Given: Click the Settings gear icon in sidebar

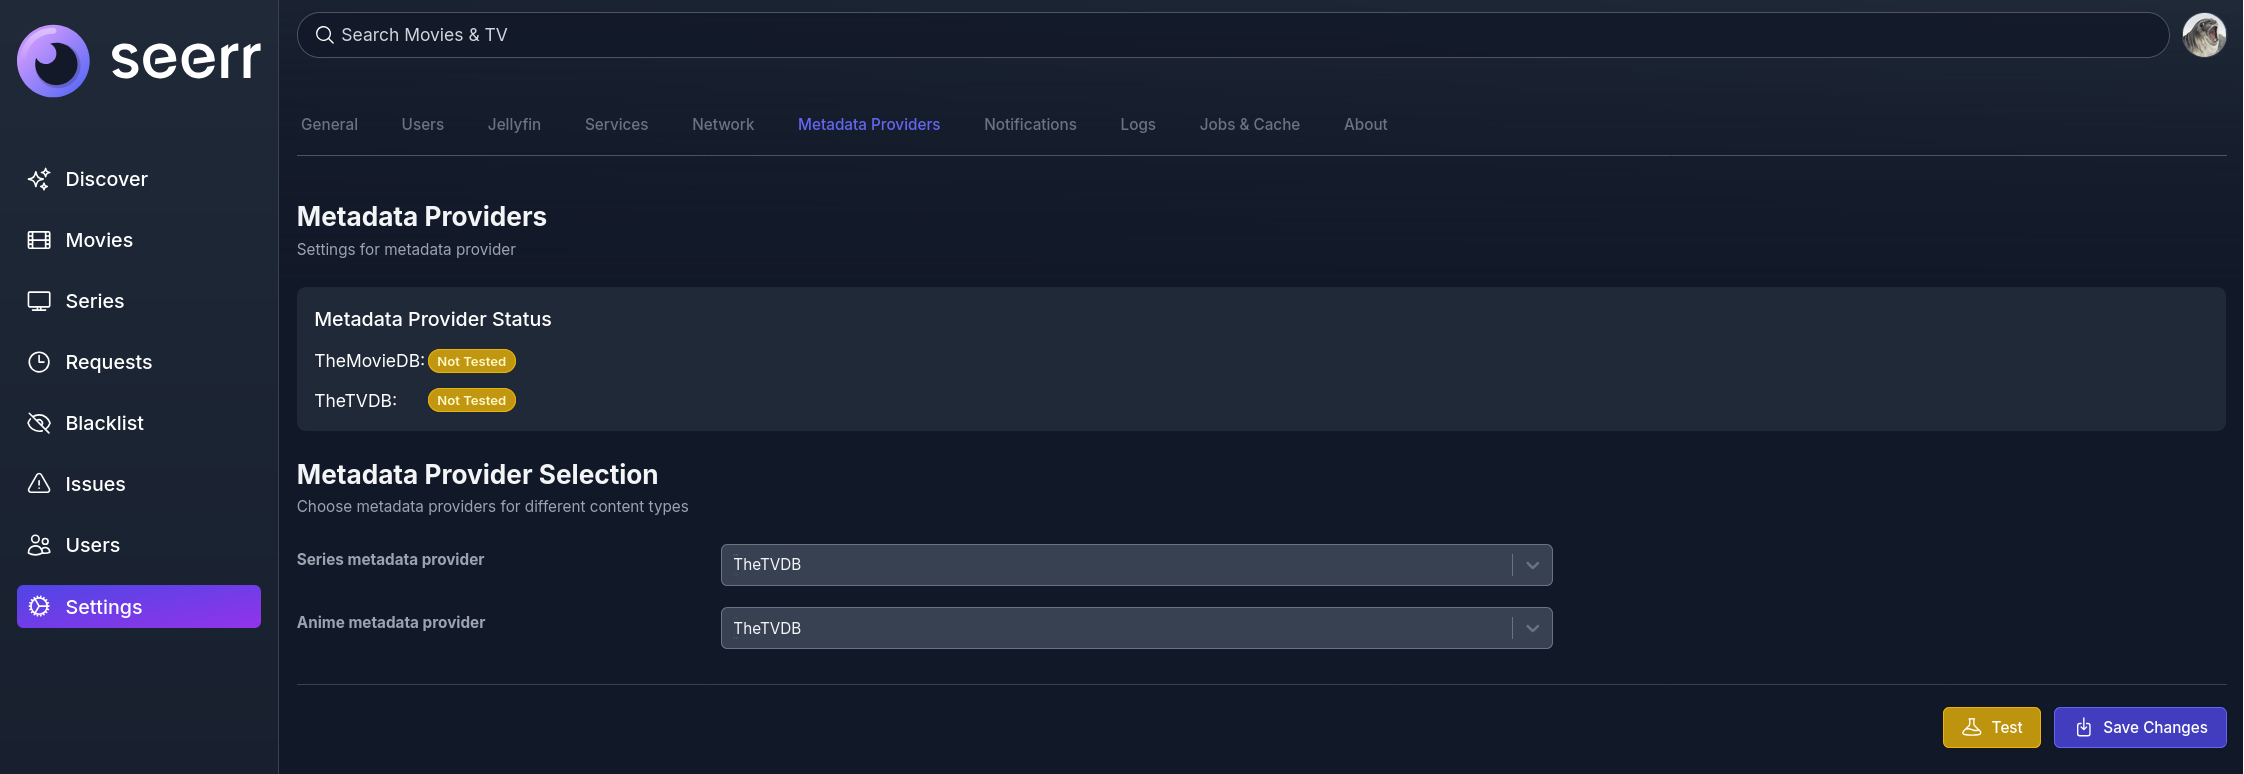Looking at the screenshot, I should pyautogui.click(x=39, y=607).
